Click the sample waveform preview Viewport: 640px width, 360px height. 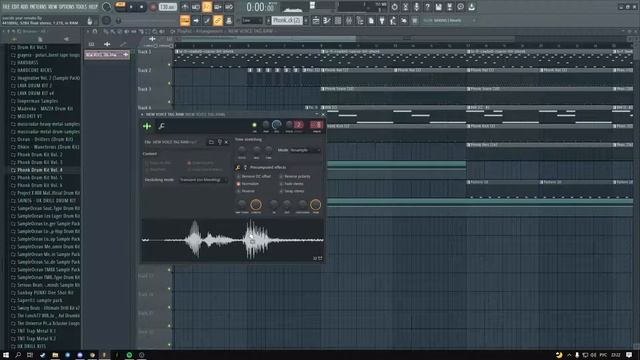pos(233,240)
